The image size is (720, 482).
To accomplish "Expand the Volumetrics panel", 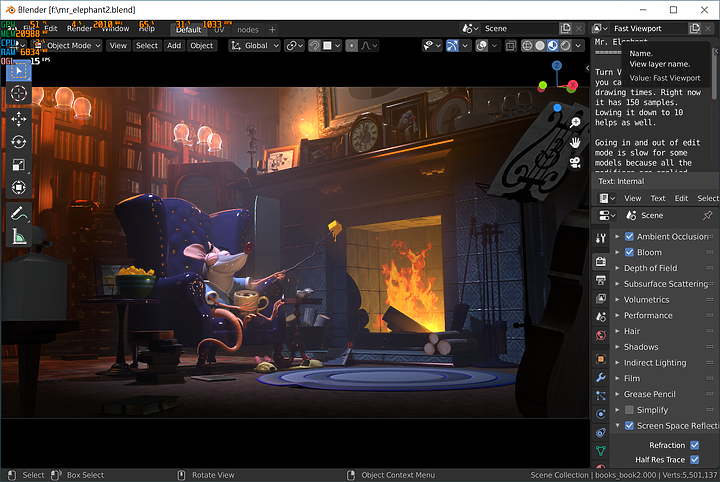I will (x=618, y=300).
